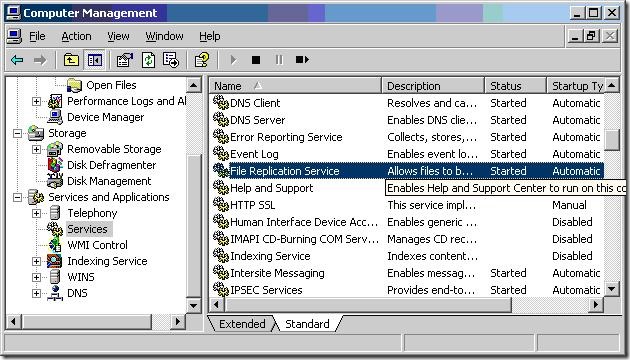Viewport: 630px width, 360px height.
Task: Click the Storage icon in the tree
Action: coord(36,133)
